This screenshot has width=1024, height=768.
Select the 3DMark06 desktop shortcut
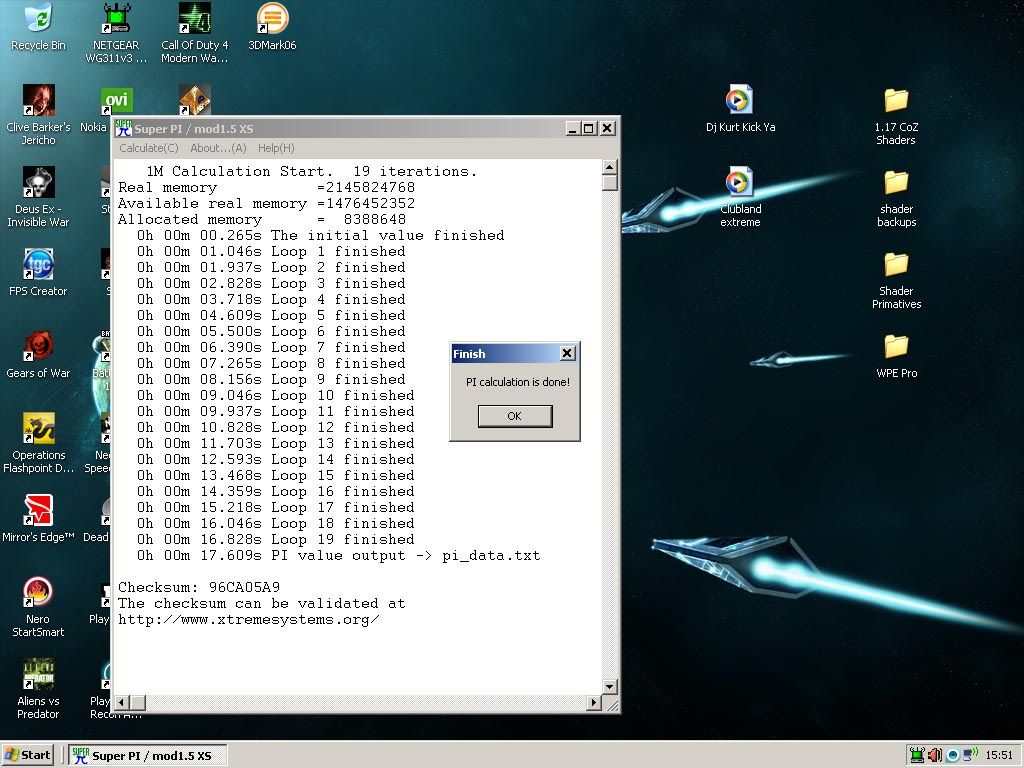pos(272,27)
